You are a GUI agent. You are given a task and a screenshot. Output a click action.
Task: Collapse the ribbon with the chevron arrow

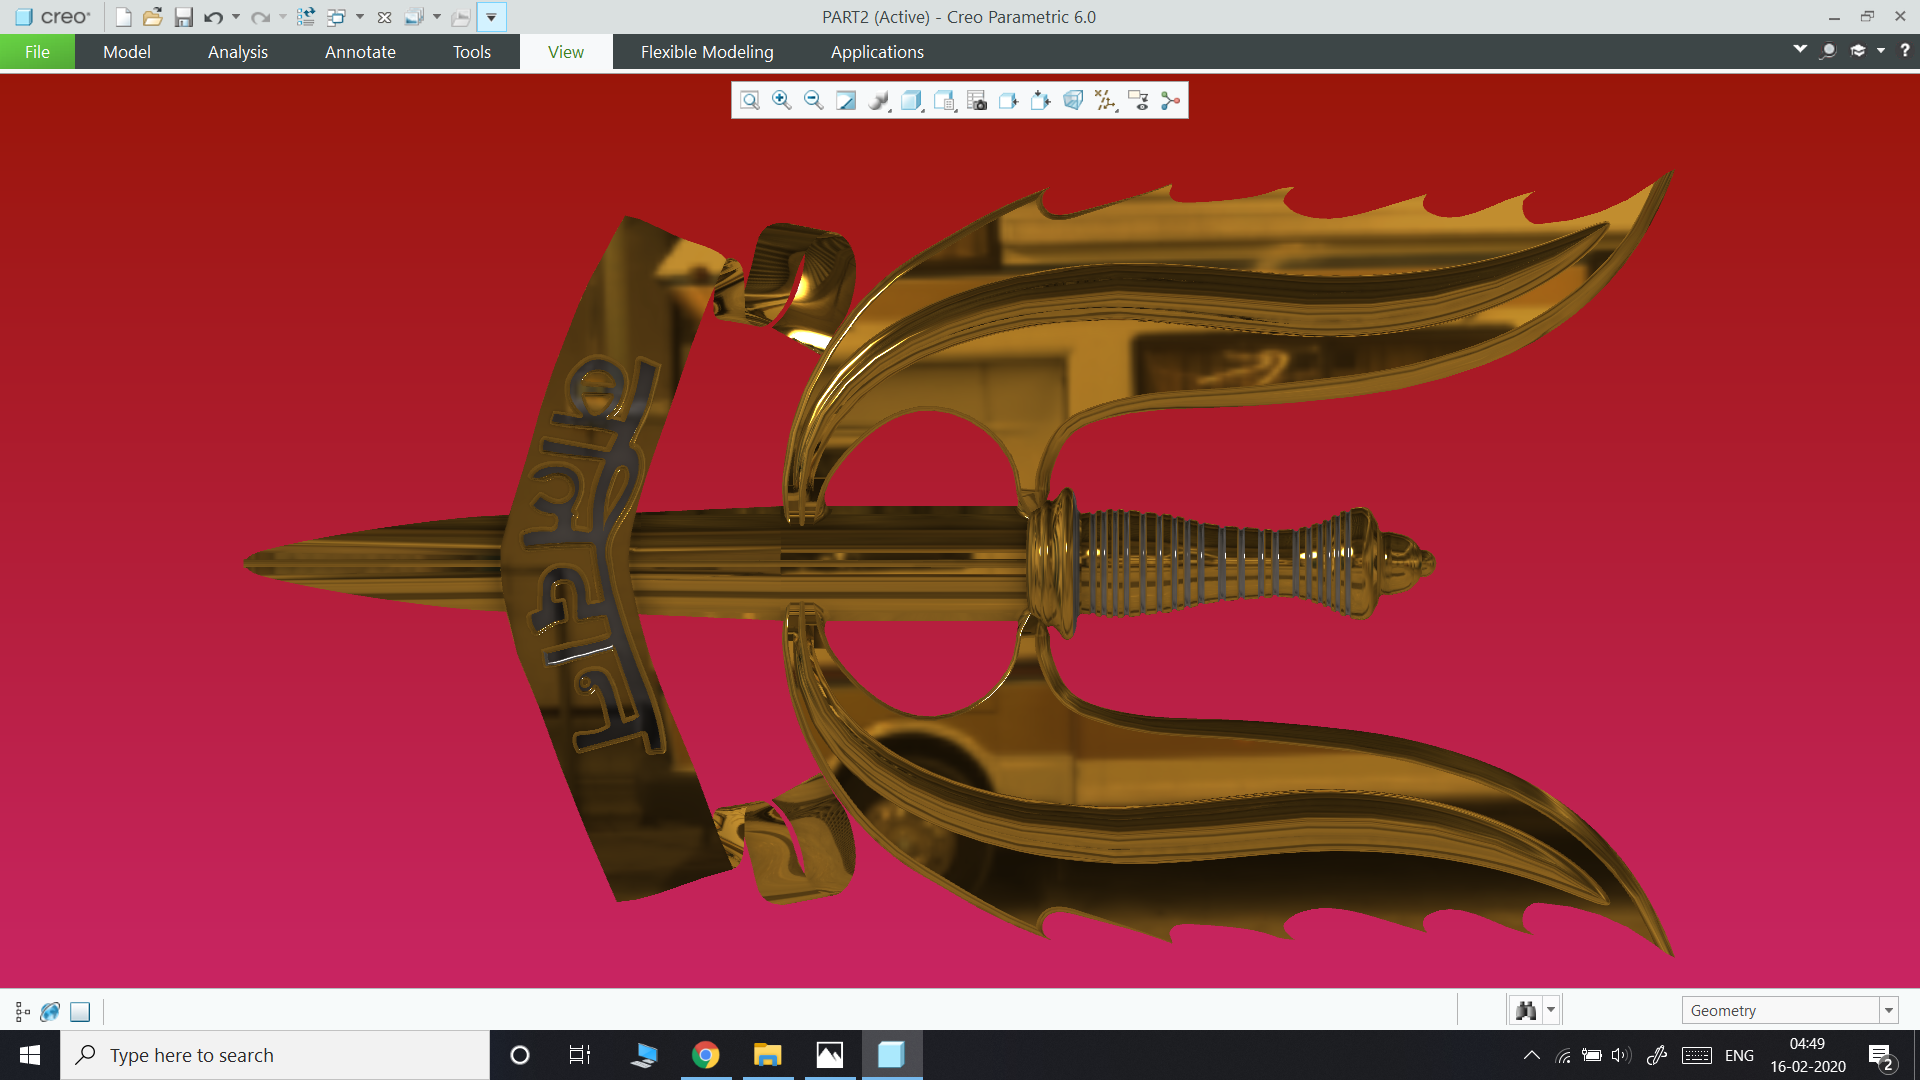click(x=1800, y=49)
